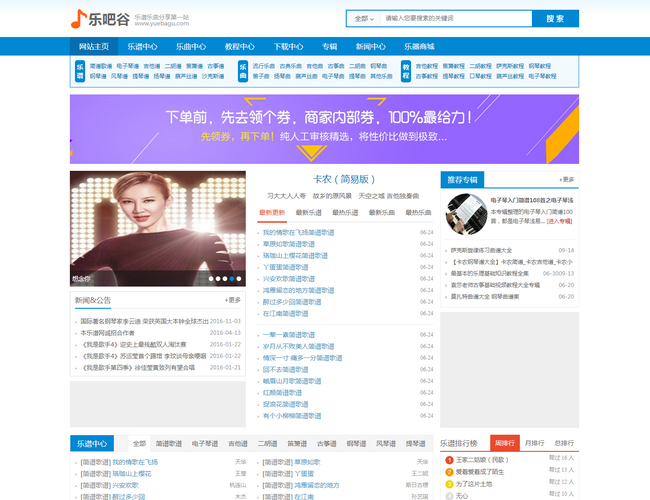Click rank 3 yellow number badge
This screenshot has height=500, width=650.
(449, 484)
